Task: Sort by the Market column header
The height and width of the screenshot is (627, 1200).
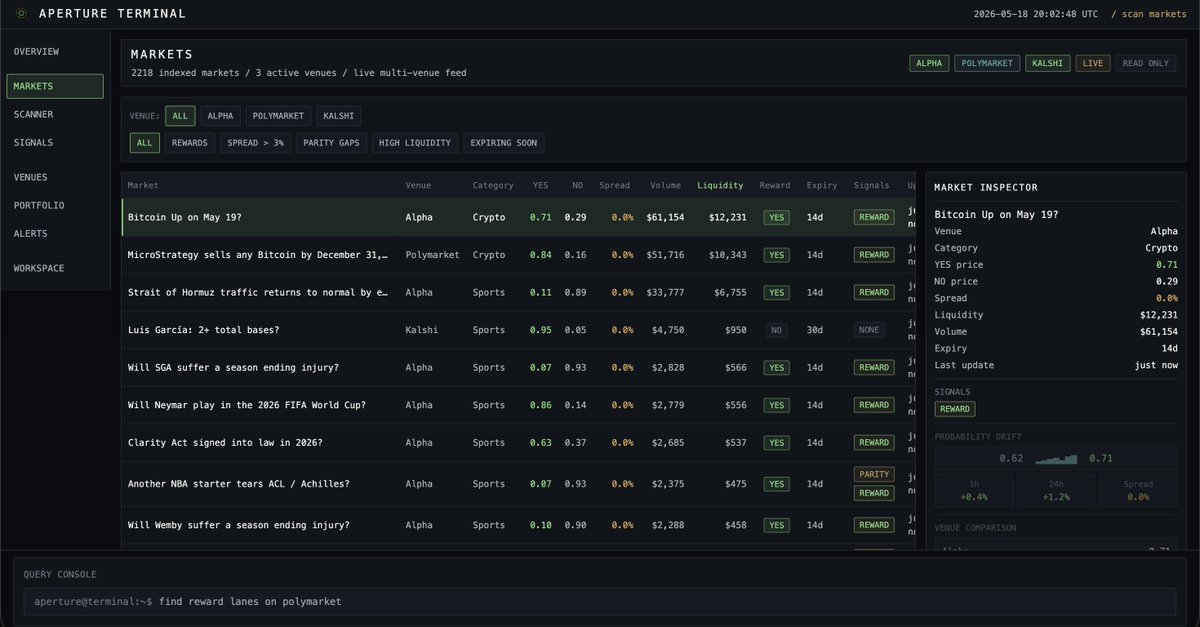Action: point(143,185)
